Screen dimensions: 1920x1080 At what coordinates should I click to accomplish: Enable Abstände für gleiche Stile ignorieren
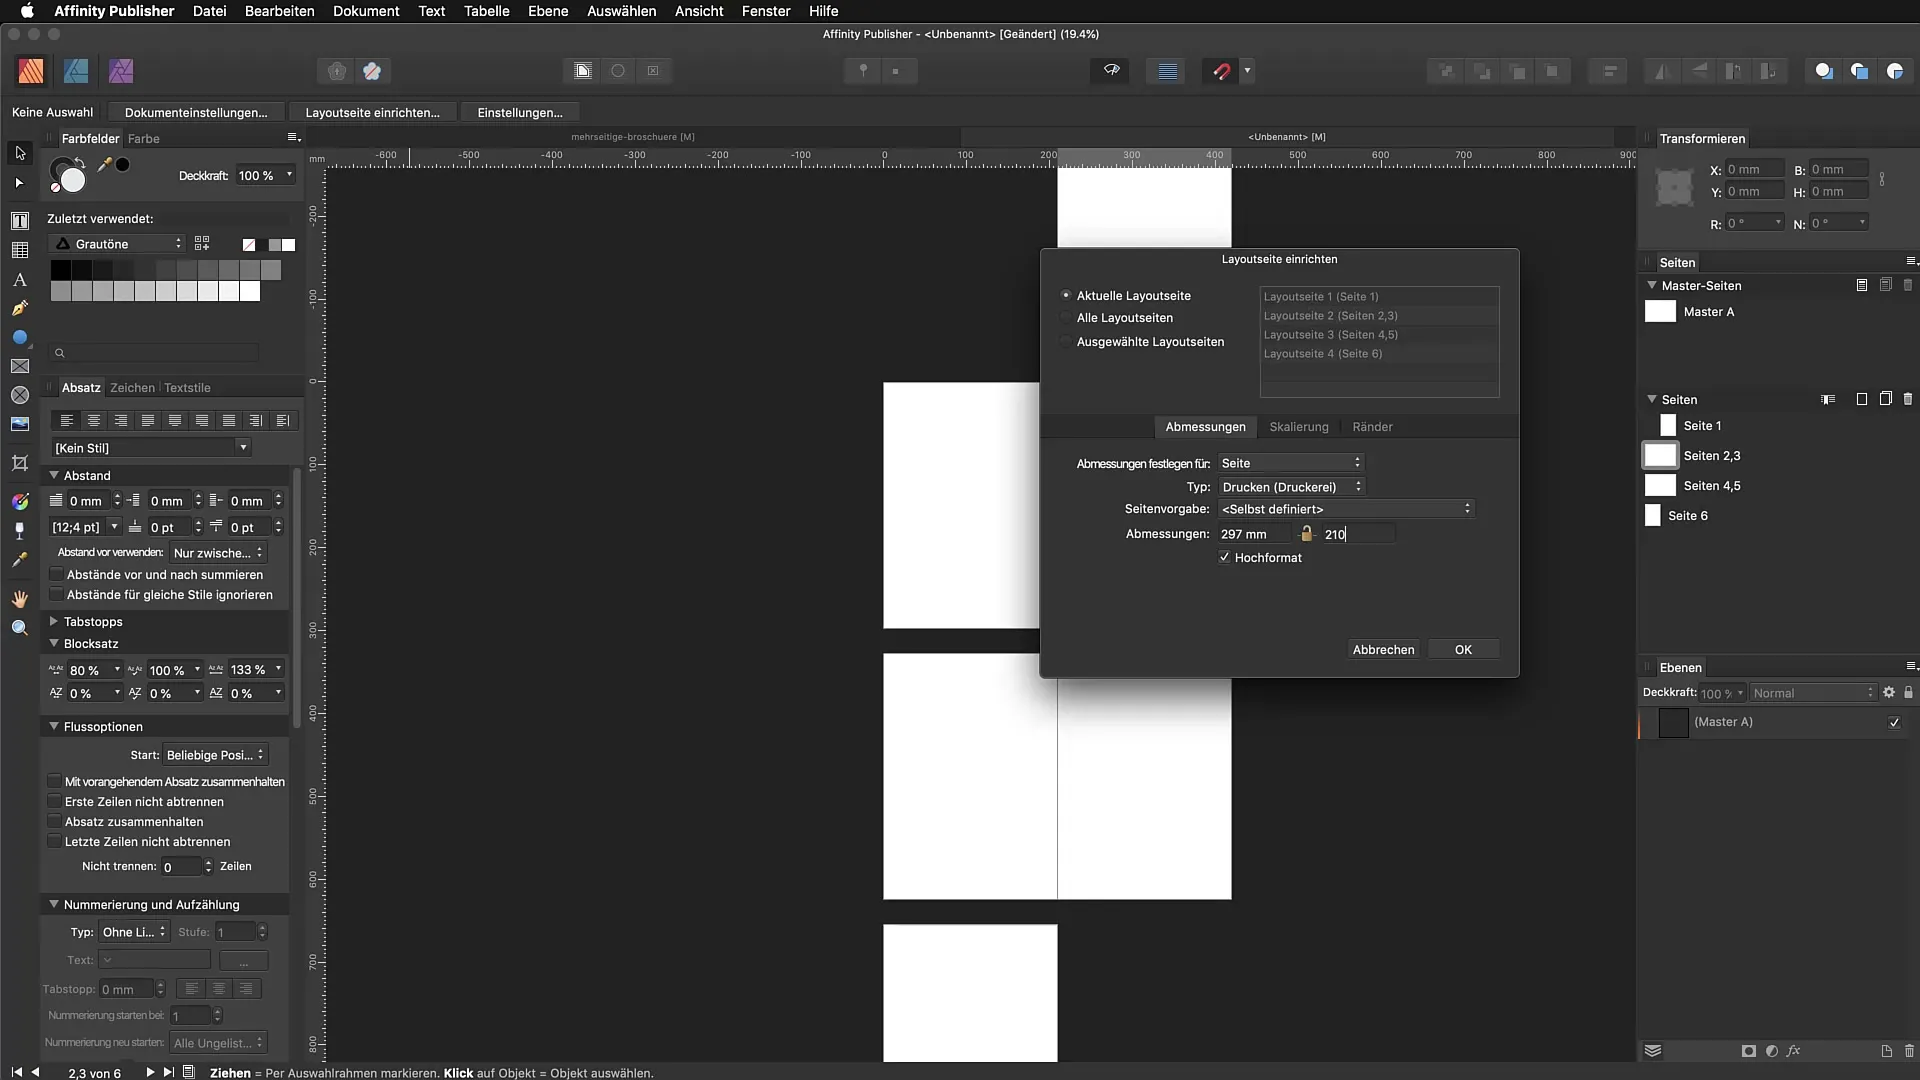coord(56,594)
